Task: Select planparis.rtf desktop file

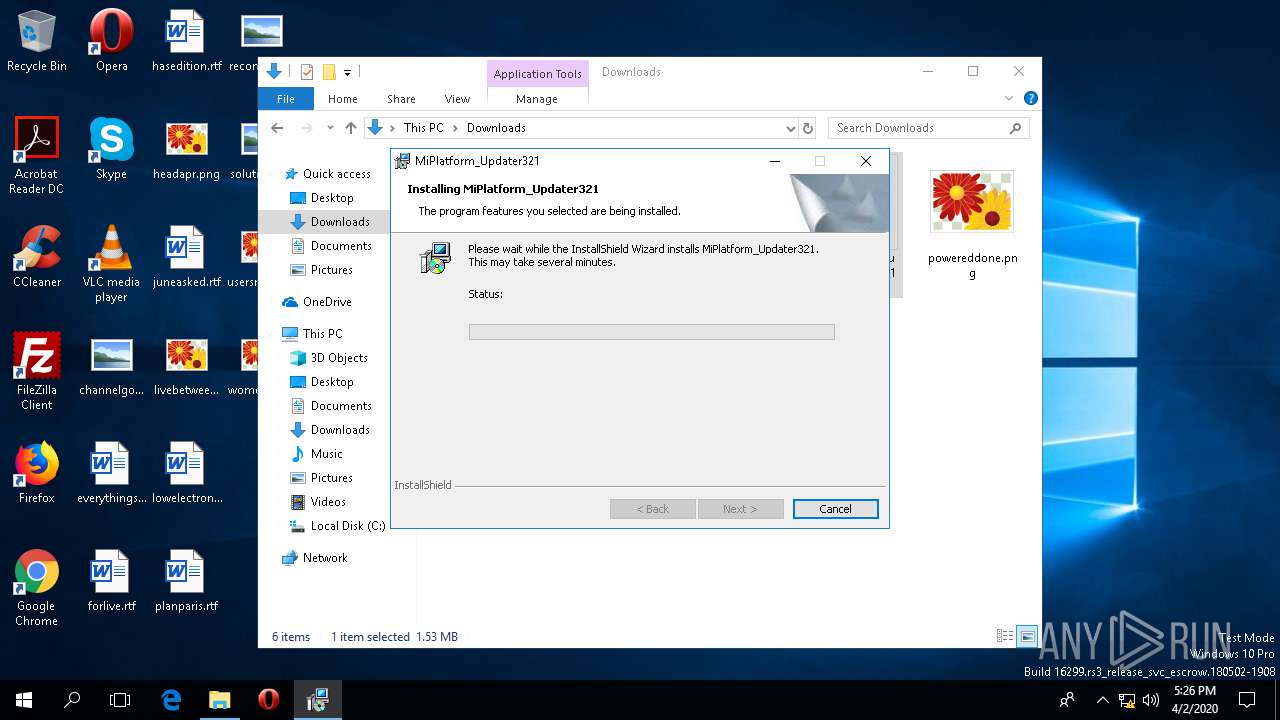Action: click(186, 580)
